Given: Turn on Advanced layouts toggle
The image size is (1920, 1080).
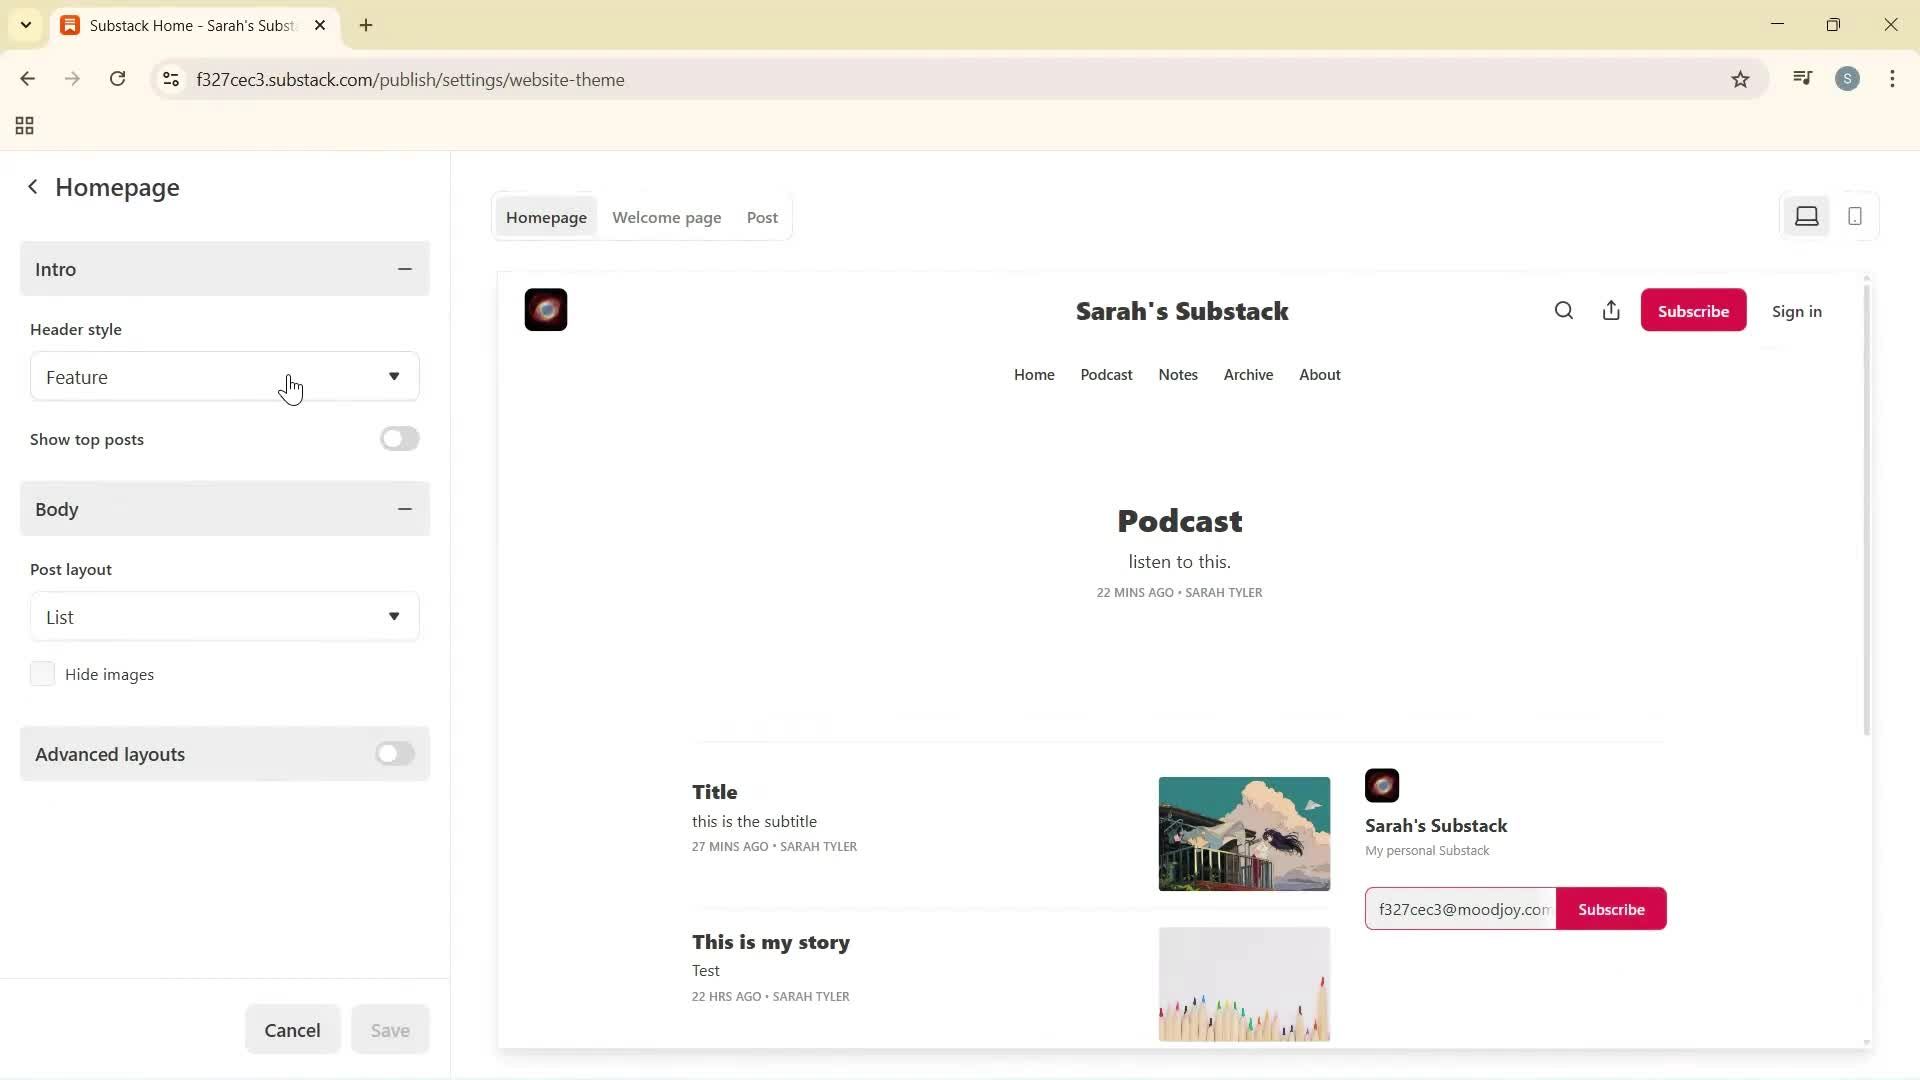Looking at the screenshot, I should [x=395, y=754].
